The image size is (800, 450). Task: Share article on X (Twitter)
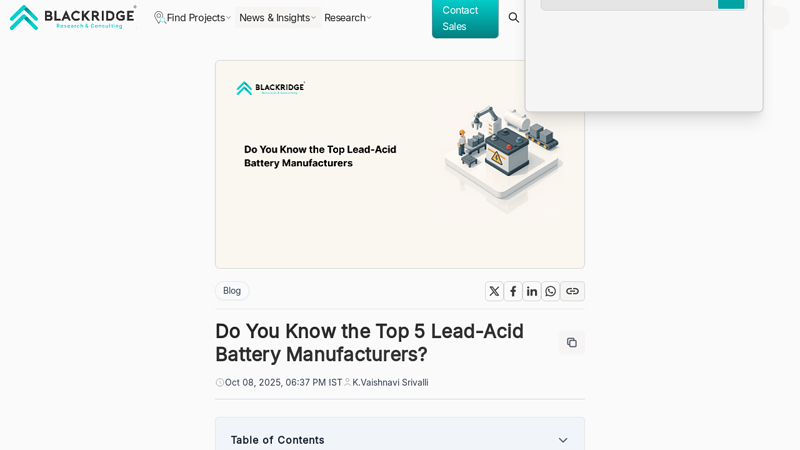tap(494, 291)
